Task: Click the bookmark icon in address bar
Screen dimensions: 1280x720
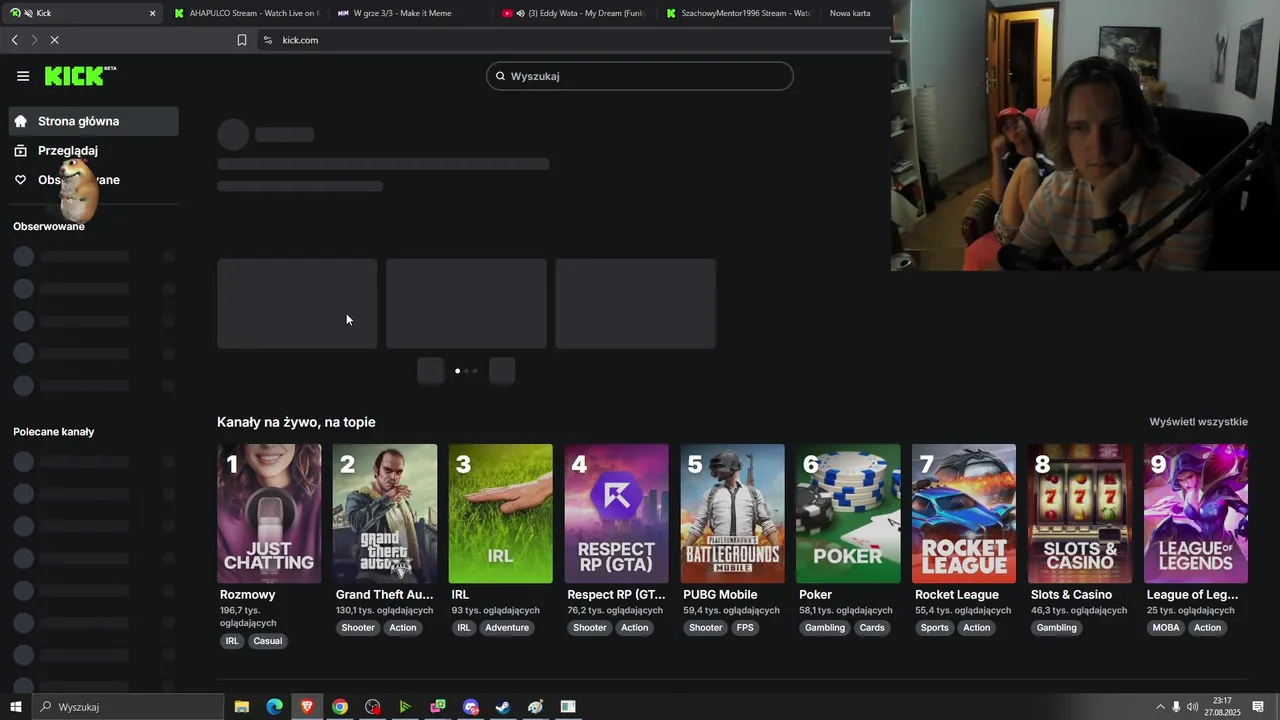Action: (242, 40)
